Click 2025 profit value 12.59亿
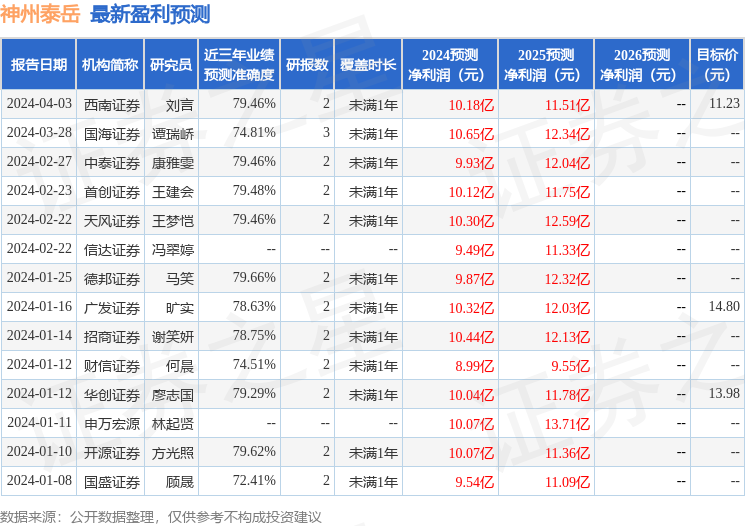The image size is (745, 526). [x=567, y=221]
